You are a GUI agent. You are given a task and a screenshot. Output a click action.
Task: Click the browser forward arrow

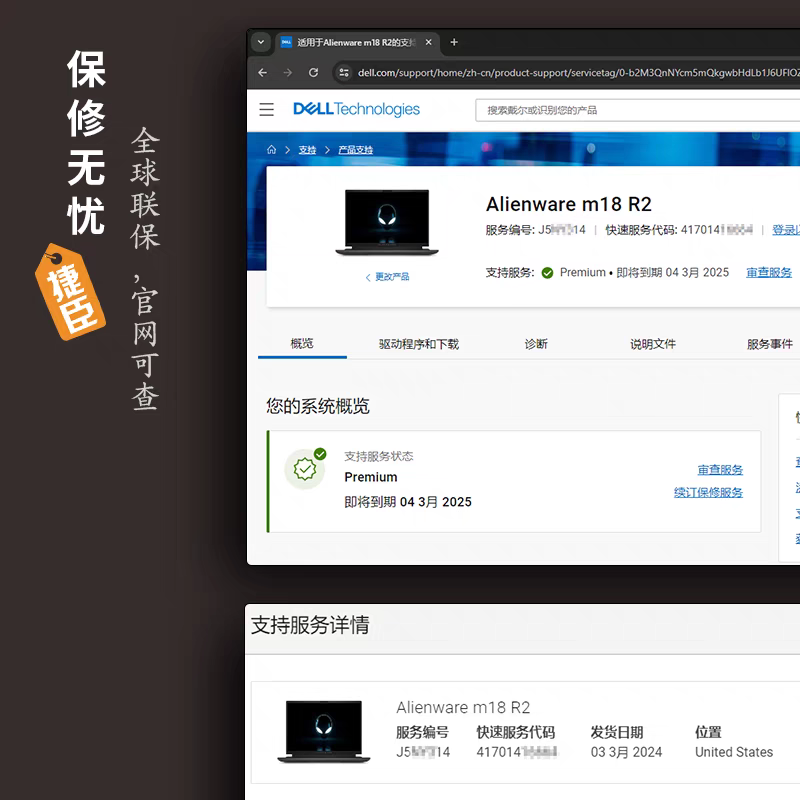pos(288,73)
